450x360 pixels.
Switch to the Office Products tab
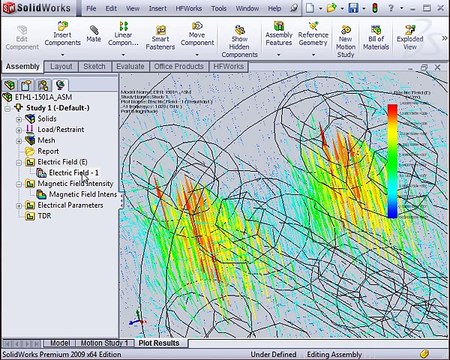[179, 67]
